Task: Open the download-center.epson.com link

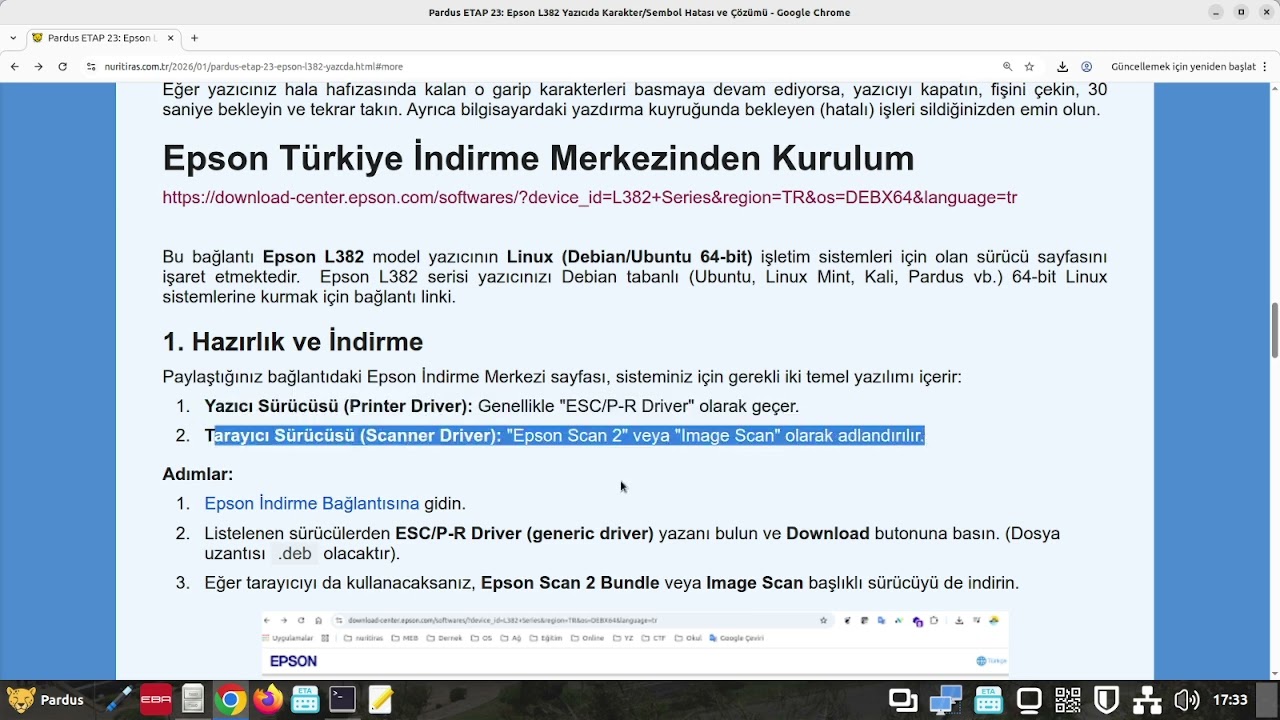Action: point(590,197)
